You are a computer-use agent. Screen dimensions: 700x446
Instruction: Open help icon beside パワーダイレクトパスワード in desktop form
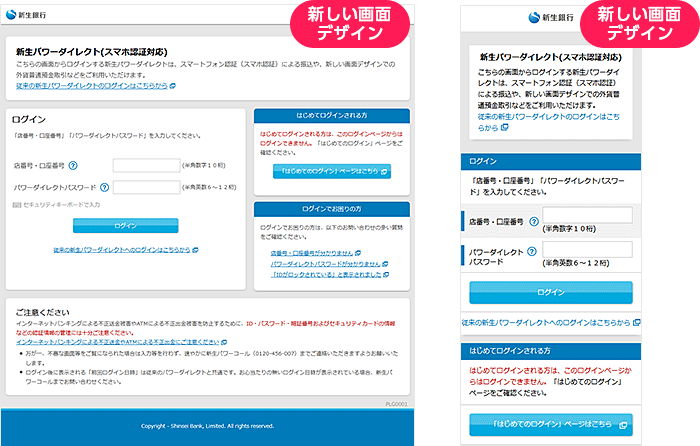pos(102,187)
